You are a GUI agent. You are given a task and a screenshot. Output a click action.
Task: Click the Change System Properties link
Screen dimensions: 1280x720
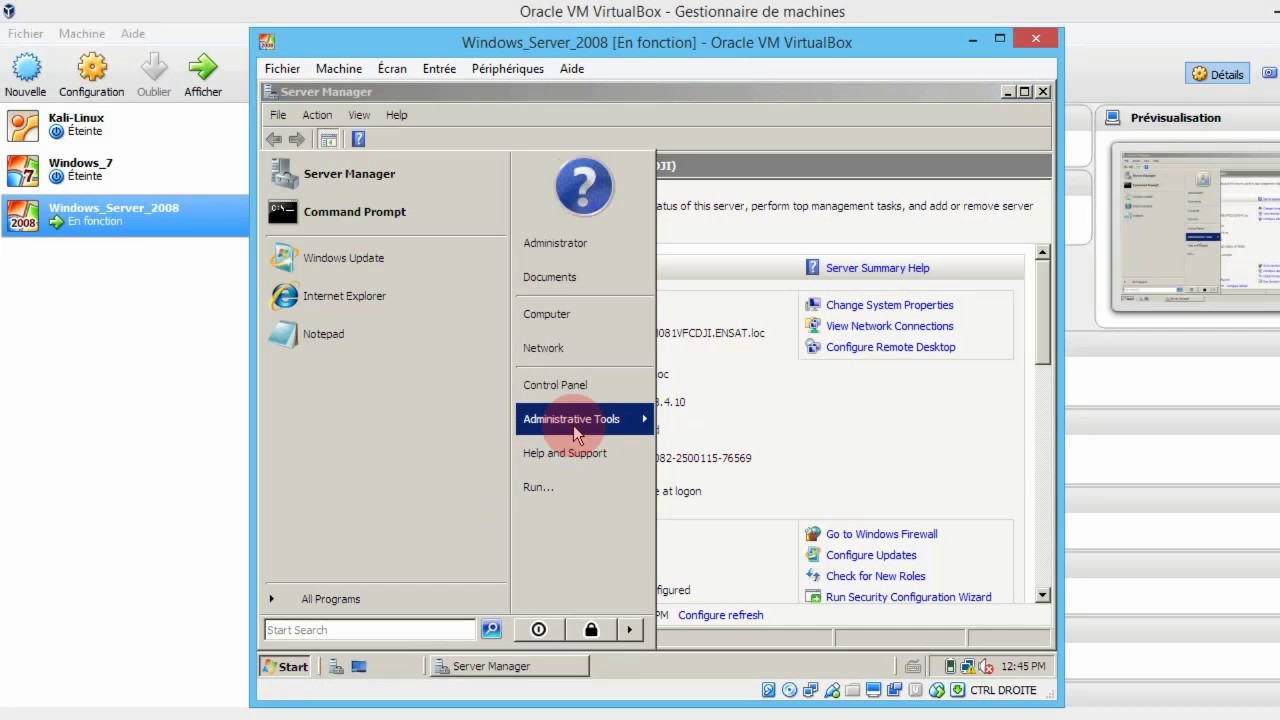click(x=890, y=305)
